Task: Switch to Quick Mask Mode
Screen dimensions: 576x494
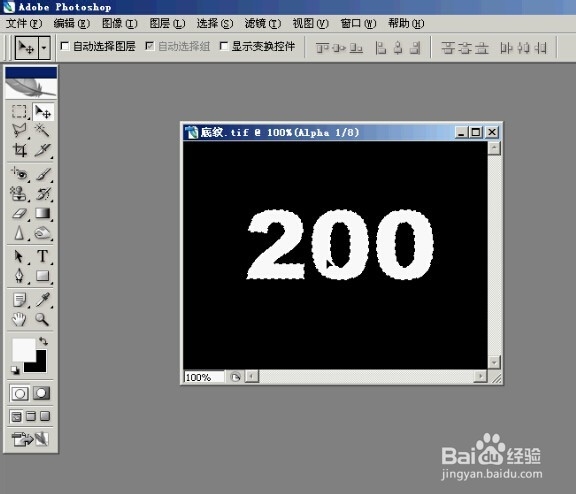Action: coord(42,393)
